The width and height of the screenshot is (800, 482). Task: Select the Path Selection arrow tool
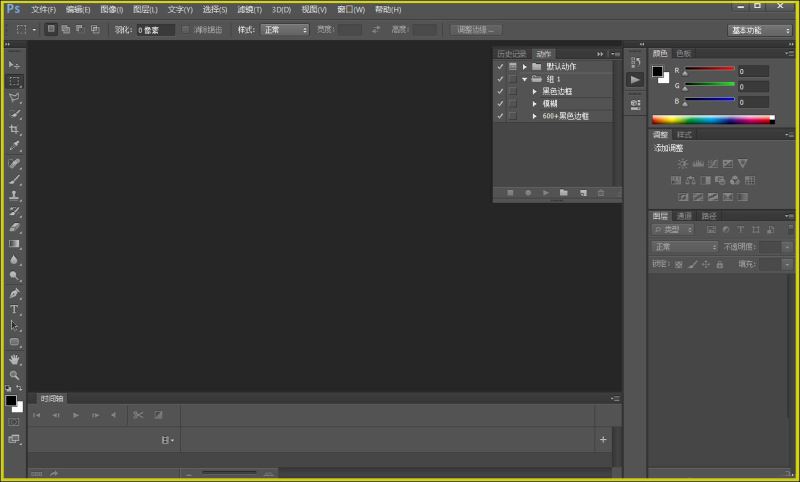pos(14,326)
